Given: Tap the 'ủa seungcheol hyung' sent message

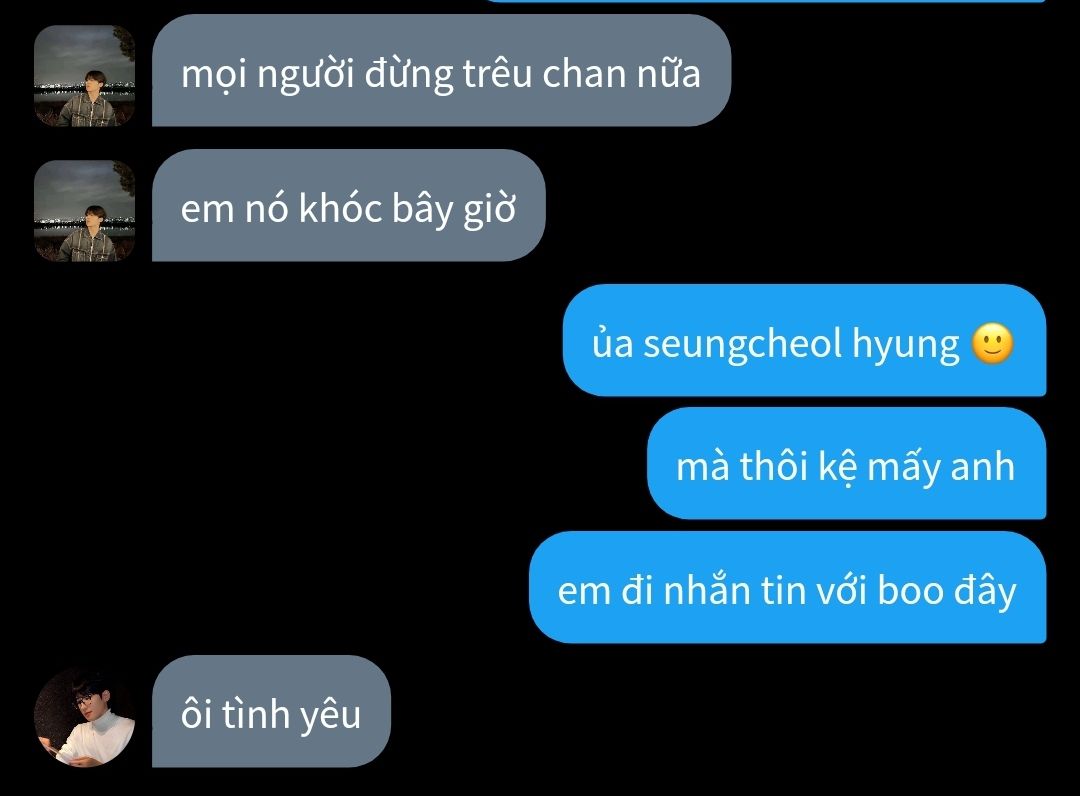Looking at the screenshot, I should 804,340.
